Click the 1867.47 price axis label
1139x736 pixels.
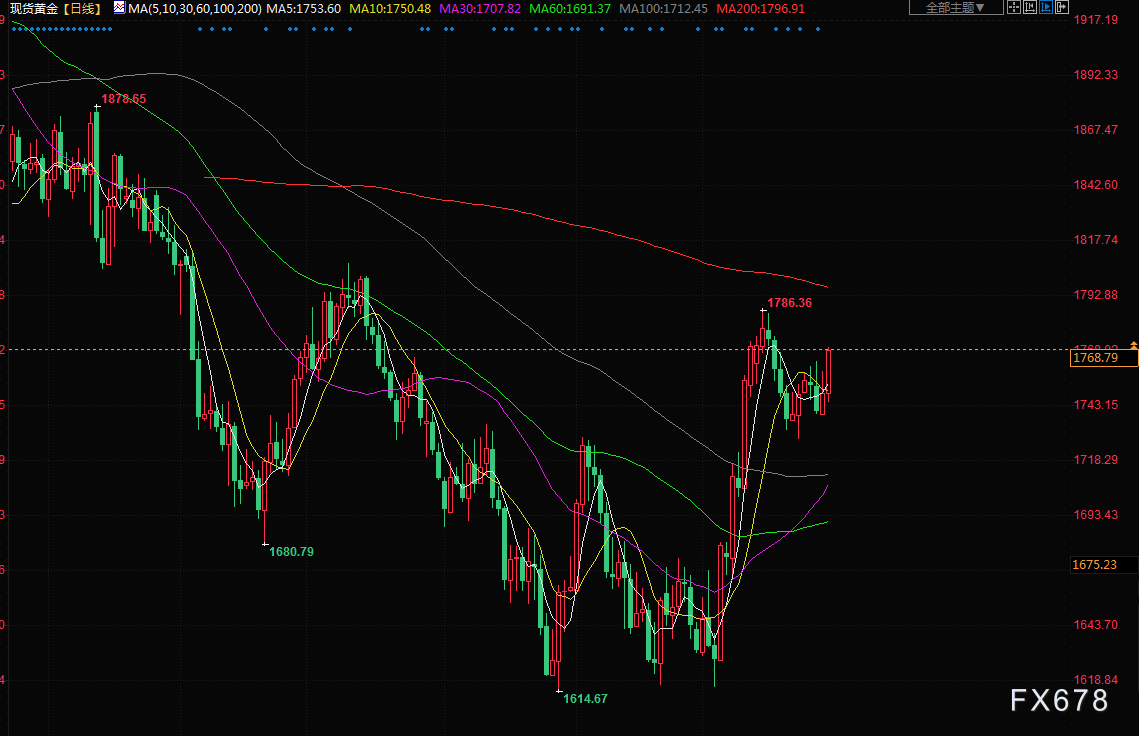coord(1095,129)
